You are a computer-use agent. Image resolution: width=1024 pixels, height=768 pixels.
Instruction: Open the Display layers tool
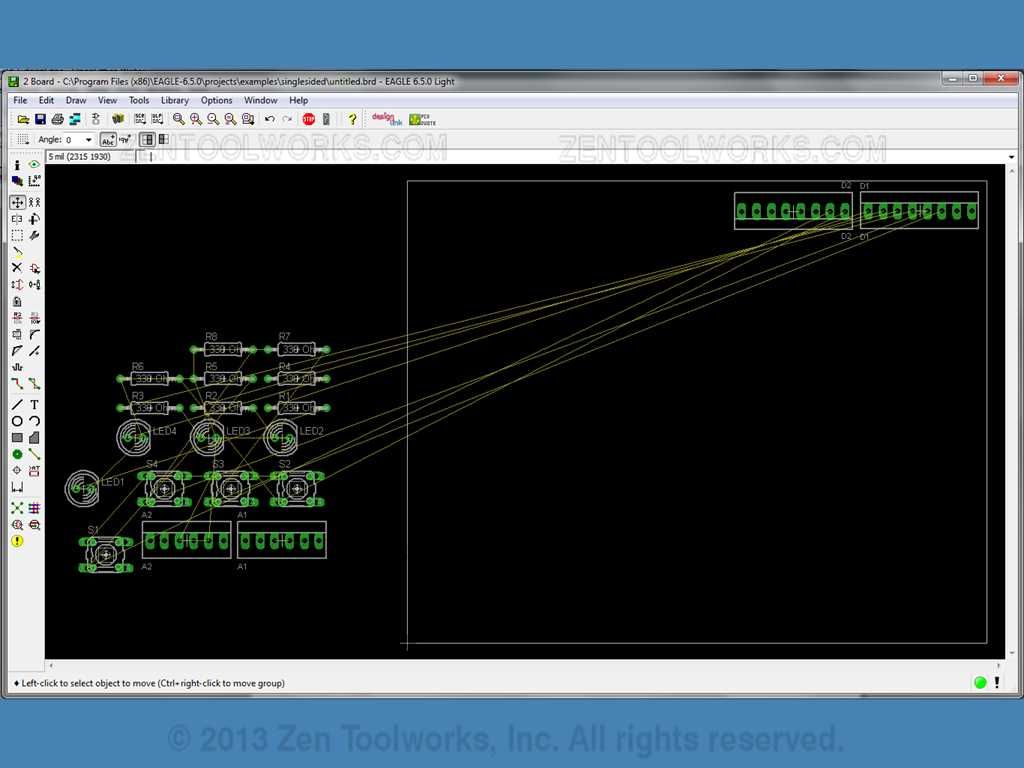17,181
